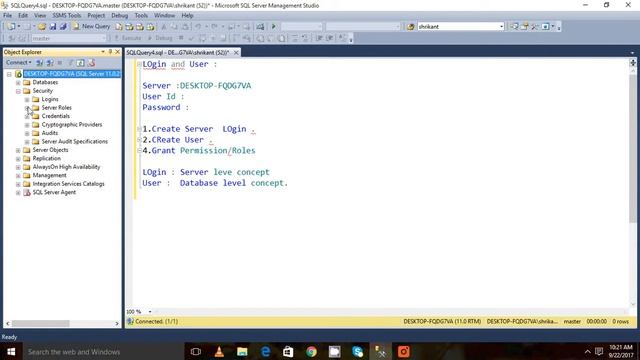The image size is (640, 360).
Task: Select the SQLQuery4.sql document tab
Action: [178, 53]
